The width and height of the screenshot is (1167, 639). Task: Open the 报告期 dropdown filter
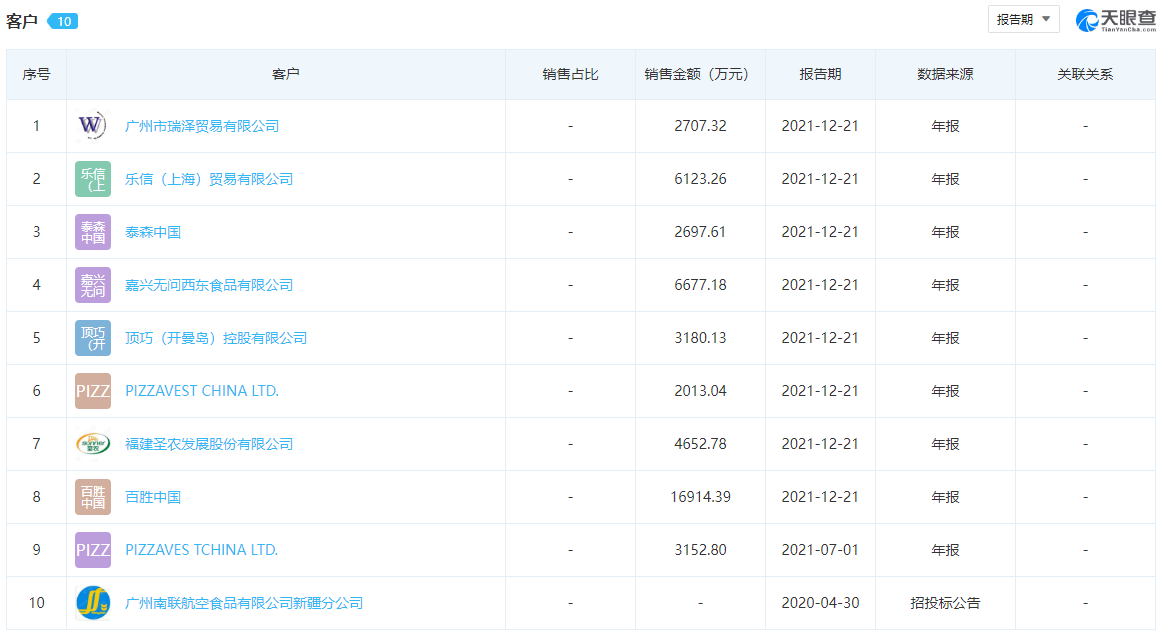tap(1023, 19)
